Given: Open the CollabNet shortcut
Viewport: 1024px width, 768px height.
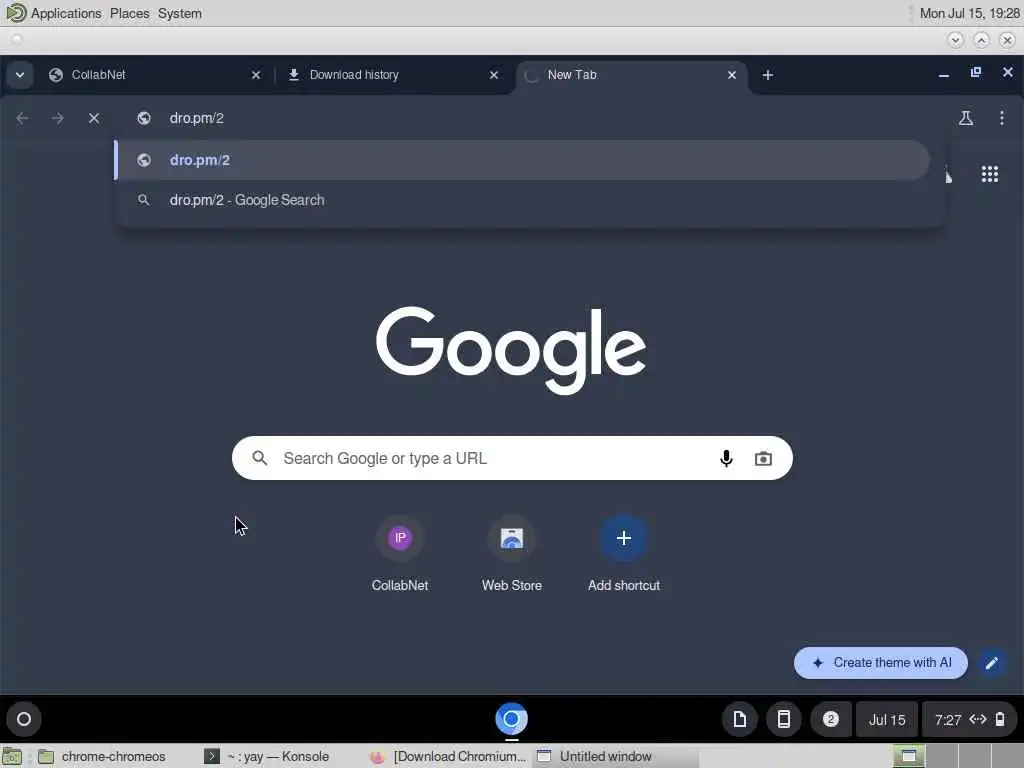Looking at the screenshot, I should [x=400, y=554].
